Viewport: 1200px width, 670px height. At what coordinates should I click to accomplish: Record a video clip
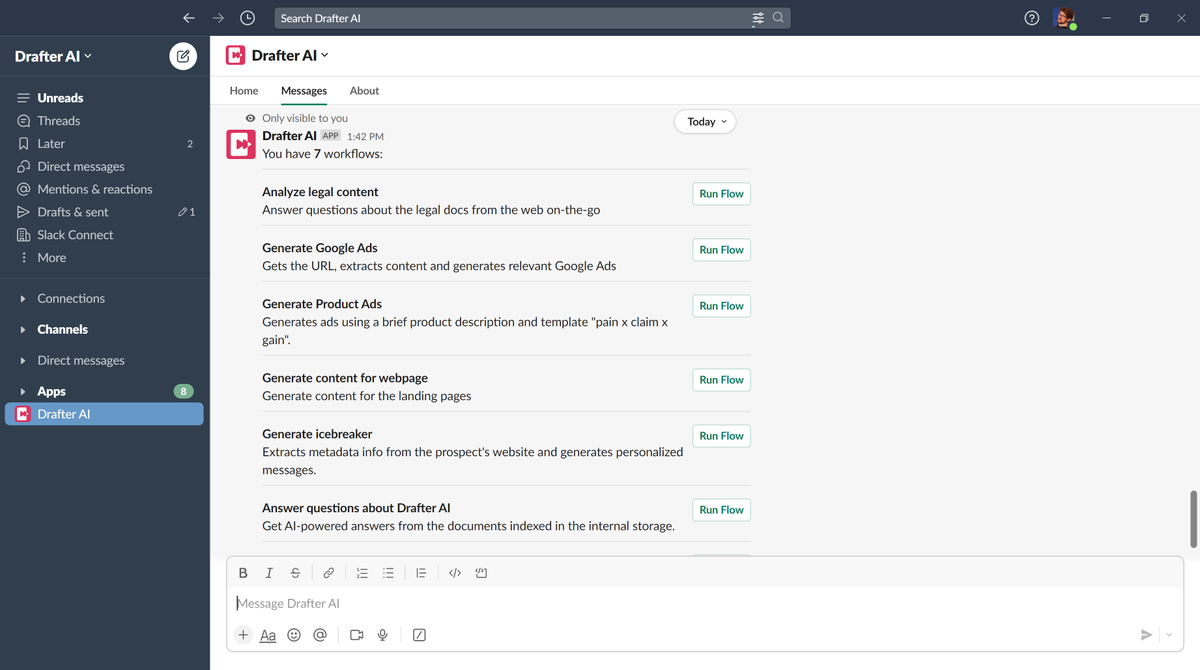(356, 635)
